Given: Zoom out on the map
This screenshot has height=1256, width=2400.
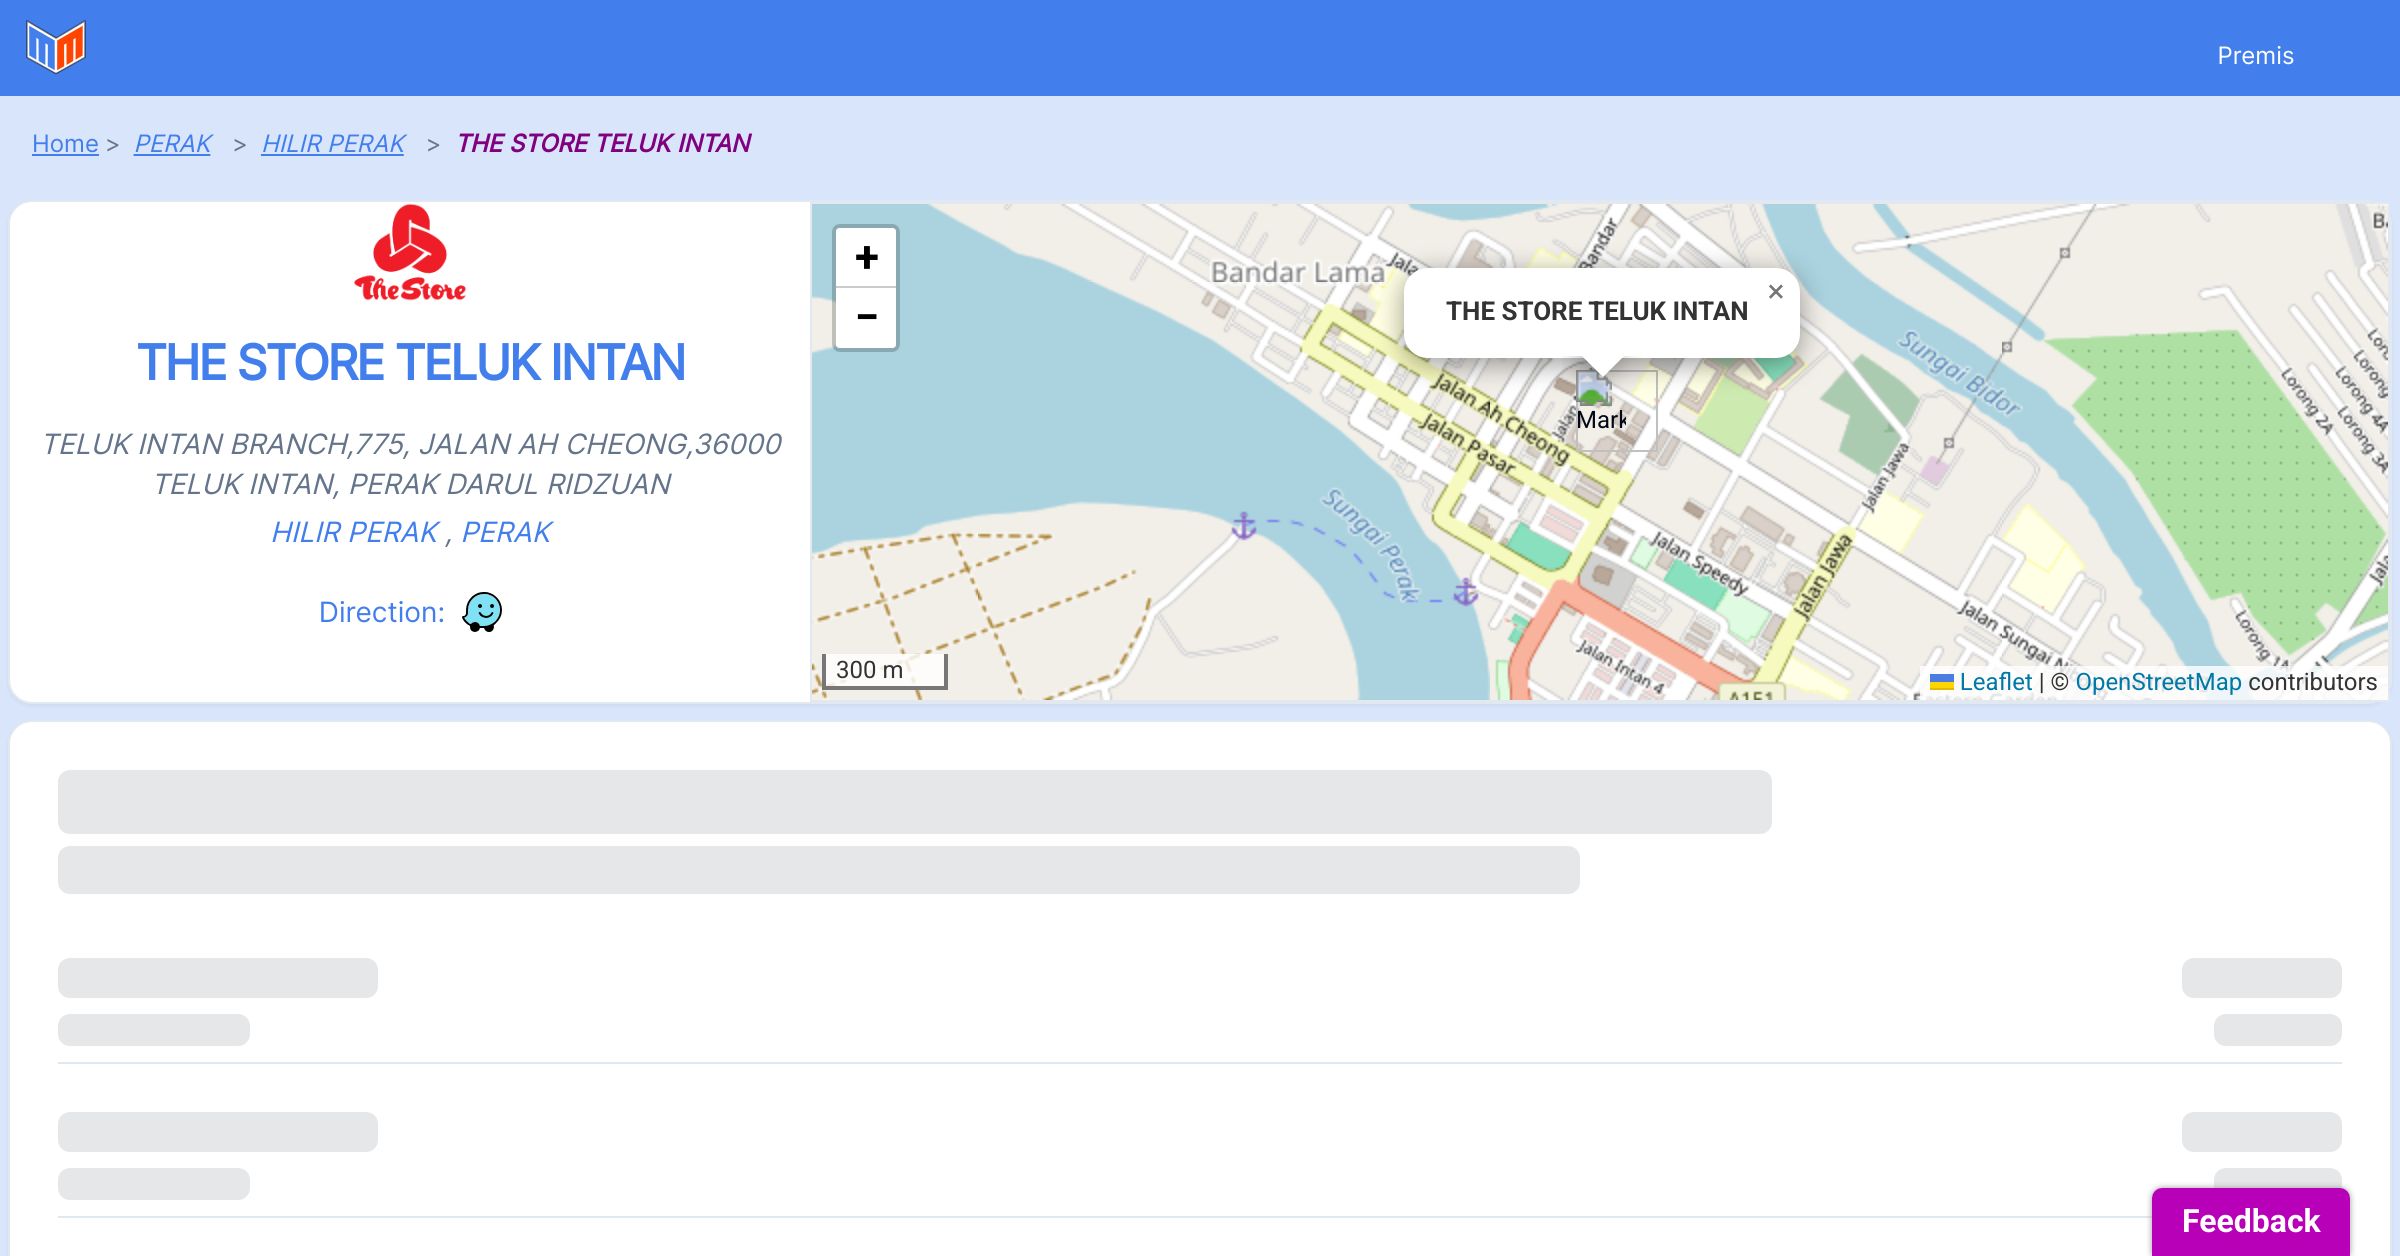Looking at the screenshot, I should 866,318.
